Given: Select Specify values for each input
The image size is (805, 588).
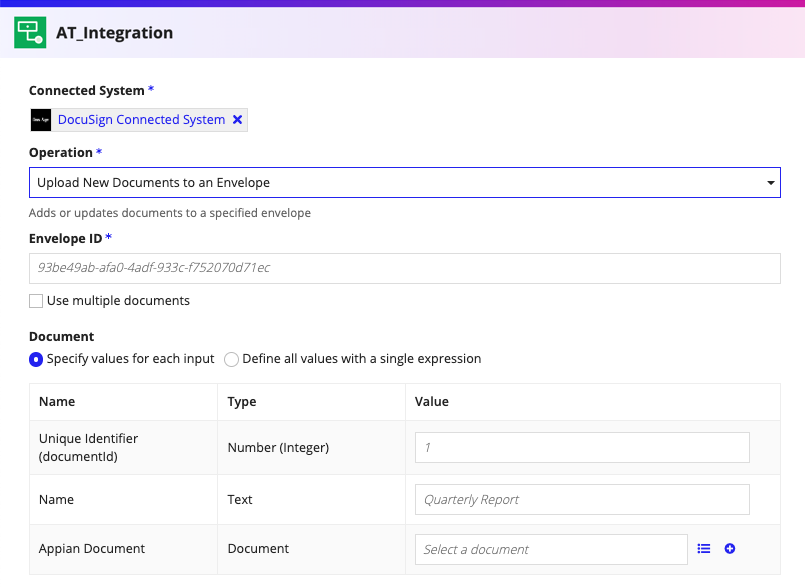Looking at the screenshot, I should tap(36, 359).
